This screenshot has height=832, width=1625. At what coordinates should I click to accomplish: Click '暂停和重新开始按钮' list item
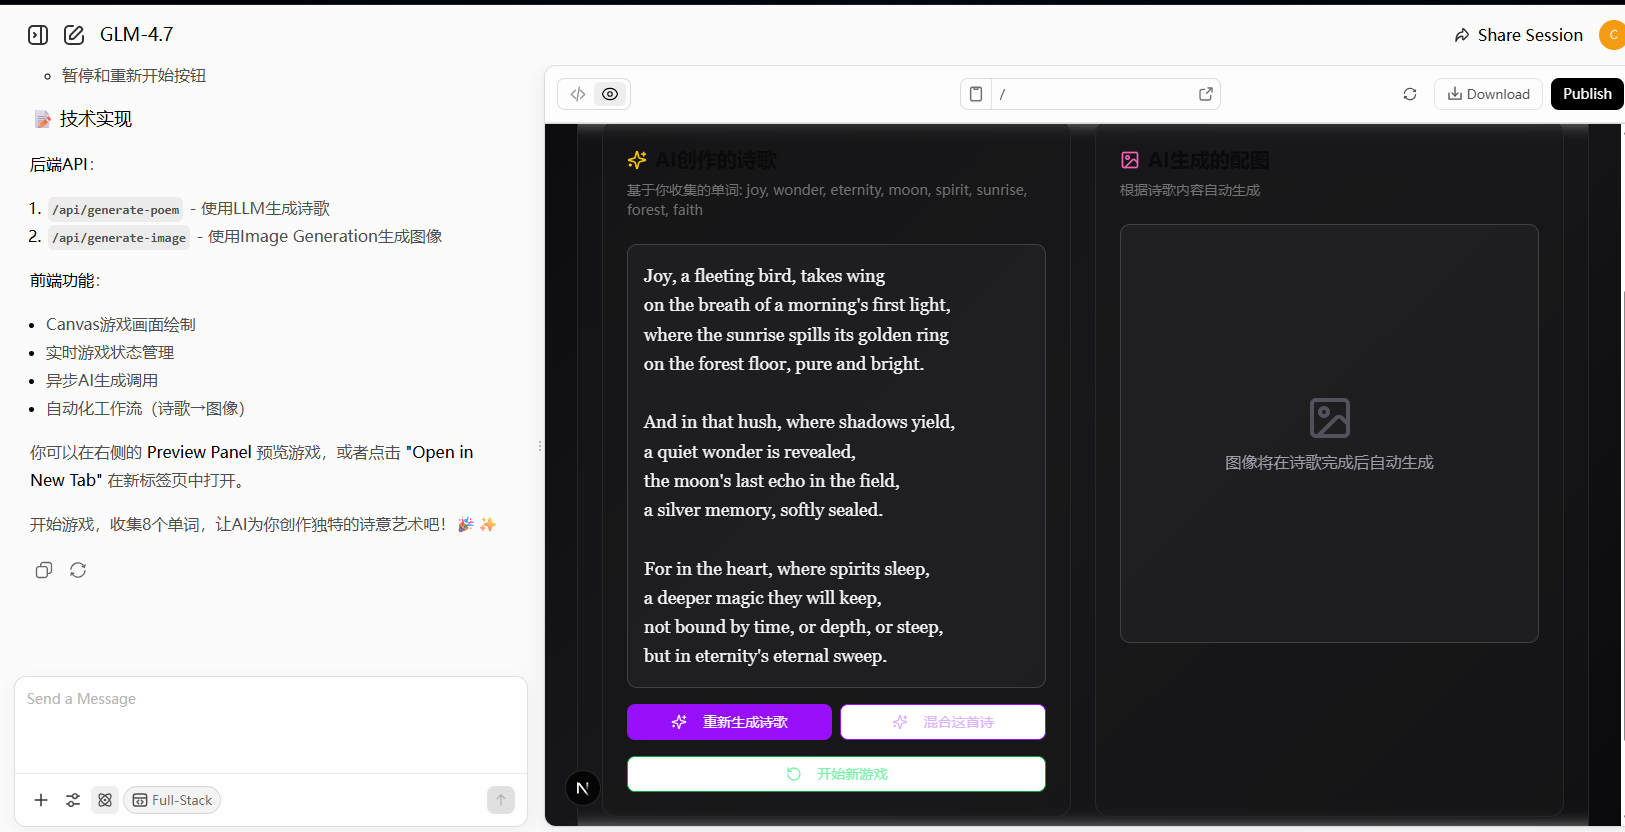[134, 75]
